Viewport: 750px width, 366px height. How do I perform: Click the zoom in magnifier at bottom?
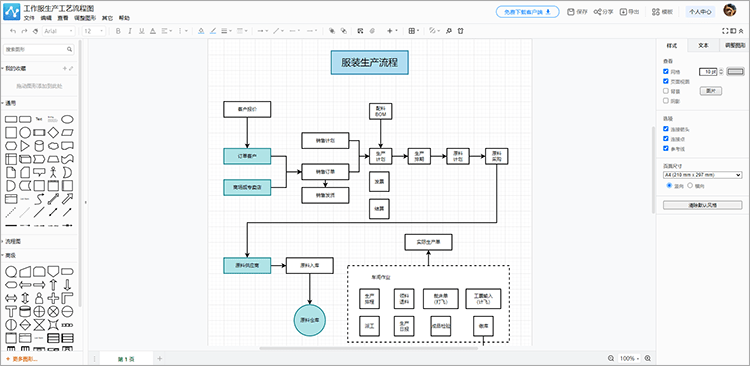(x=648, y=358)
